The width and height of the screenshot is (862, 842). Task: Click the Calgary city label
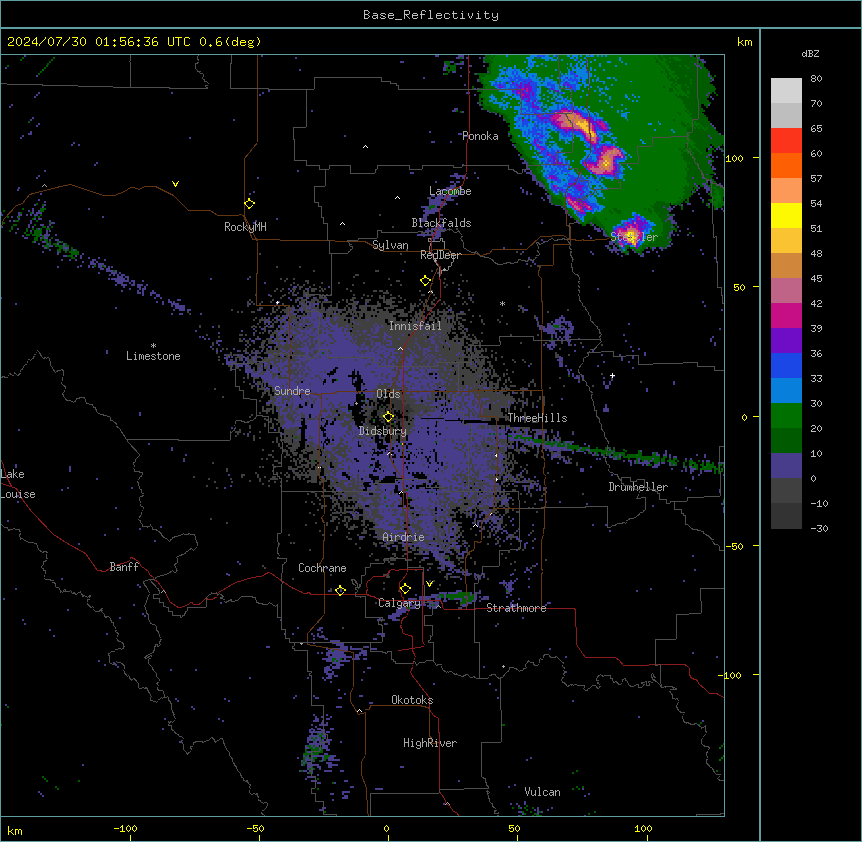(x=399, y=603)
